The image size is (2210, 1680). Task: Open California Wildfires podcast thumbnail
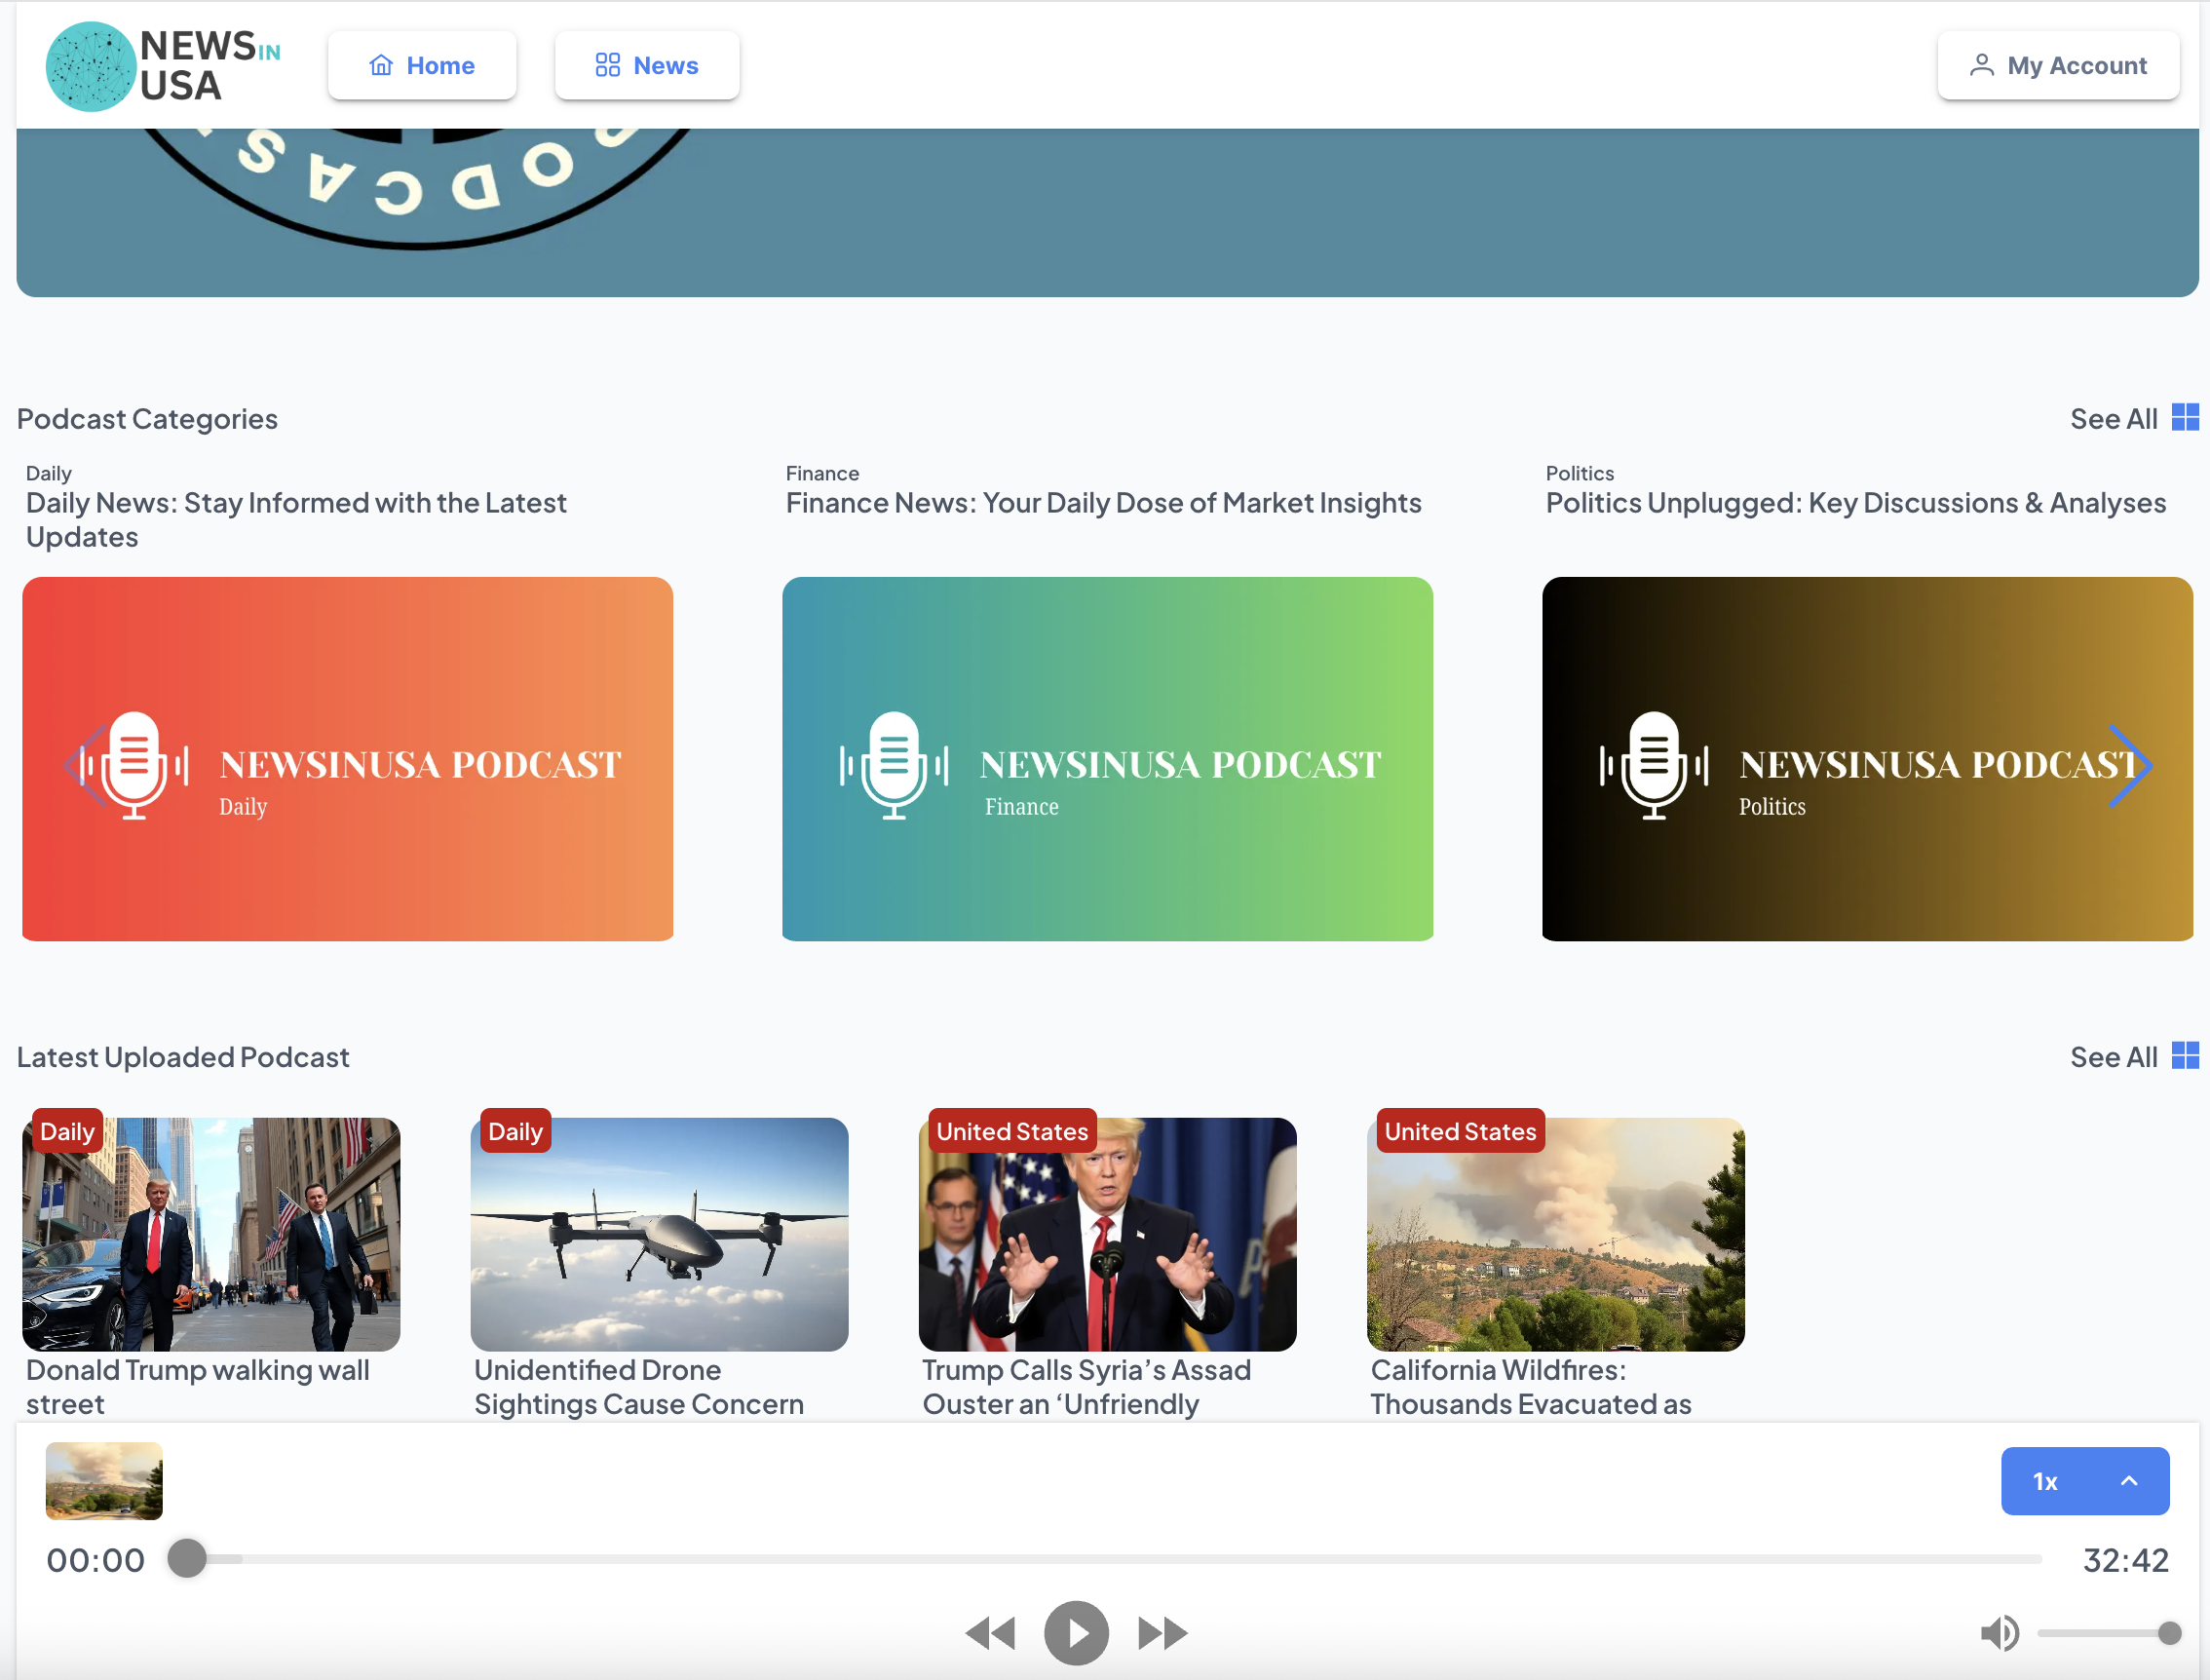point(1555,1234)
